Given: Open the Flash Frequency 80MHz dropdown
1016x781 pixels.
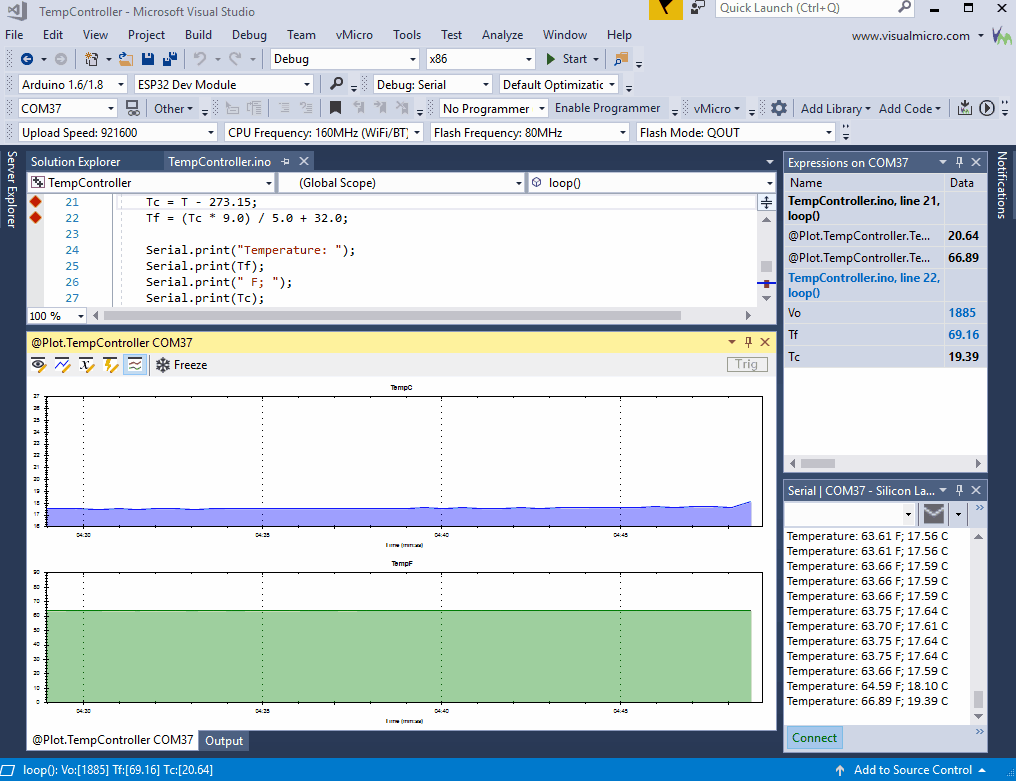Looking at the screenshot, I should point(529,133).
